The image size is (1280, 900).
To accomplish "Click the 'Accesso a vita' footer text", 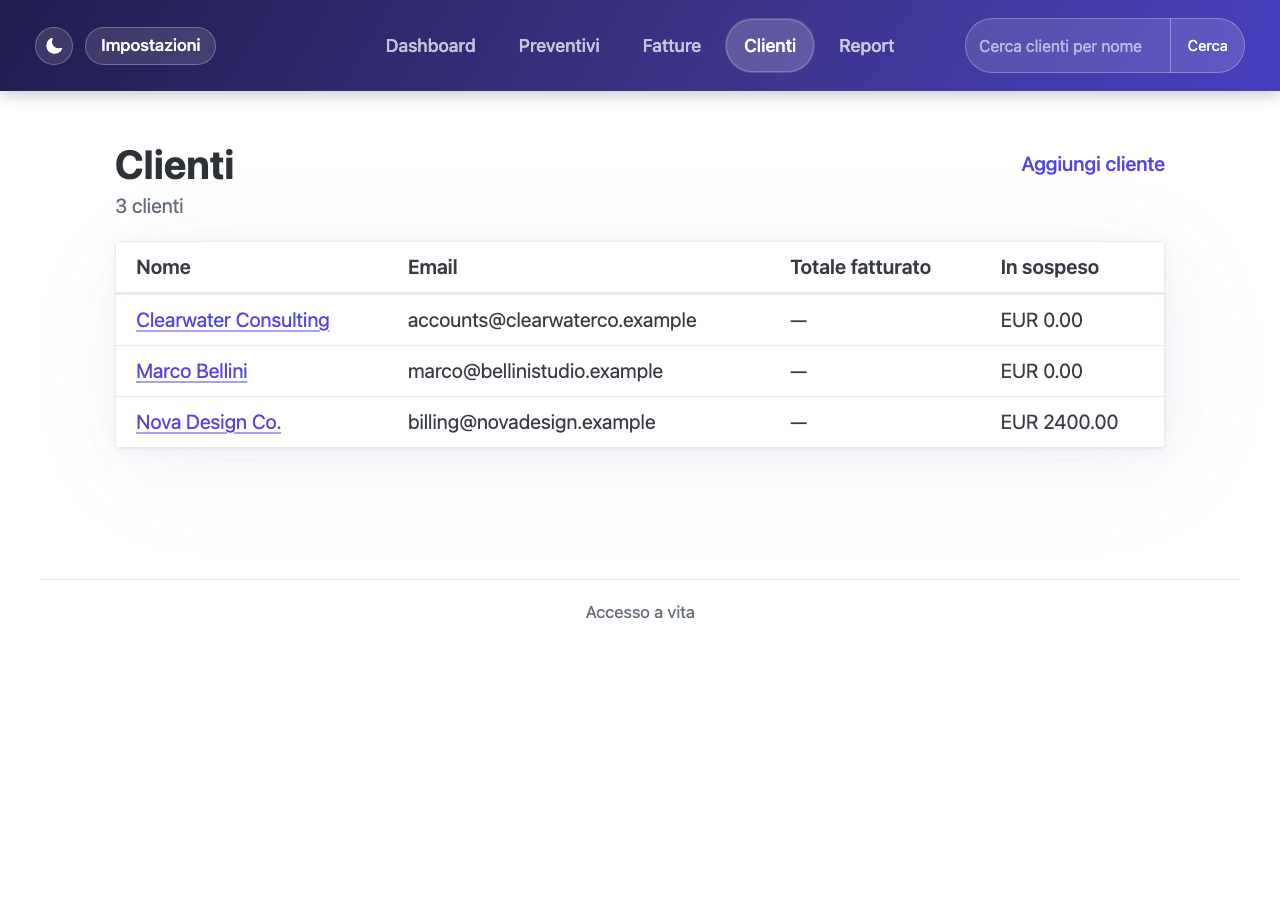I will [x=640, y=612].
